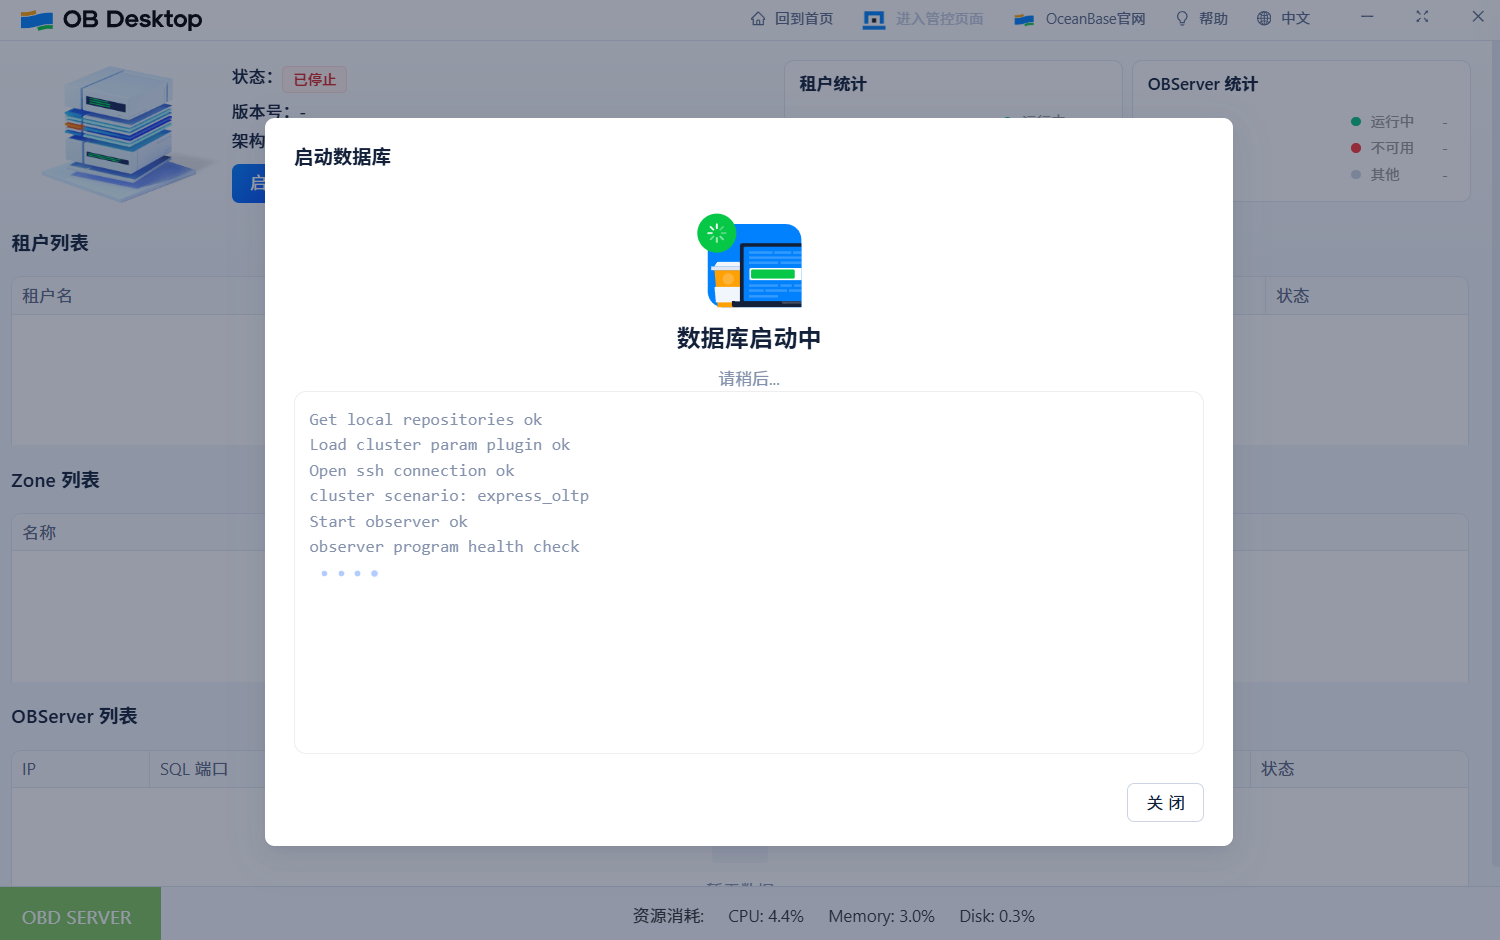This screenshot has width=1500, height=940.
Task: Open the 中文 language selector
Action: click(1295, 18)
